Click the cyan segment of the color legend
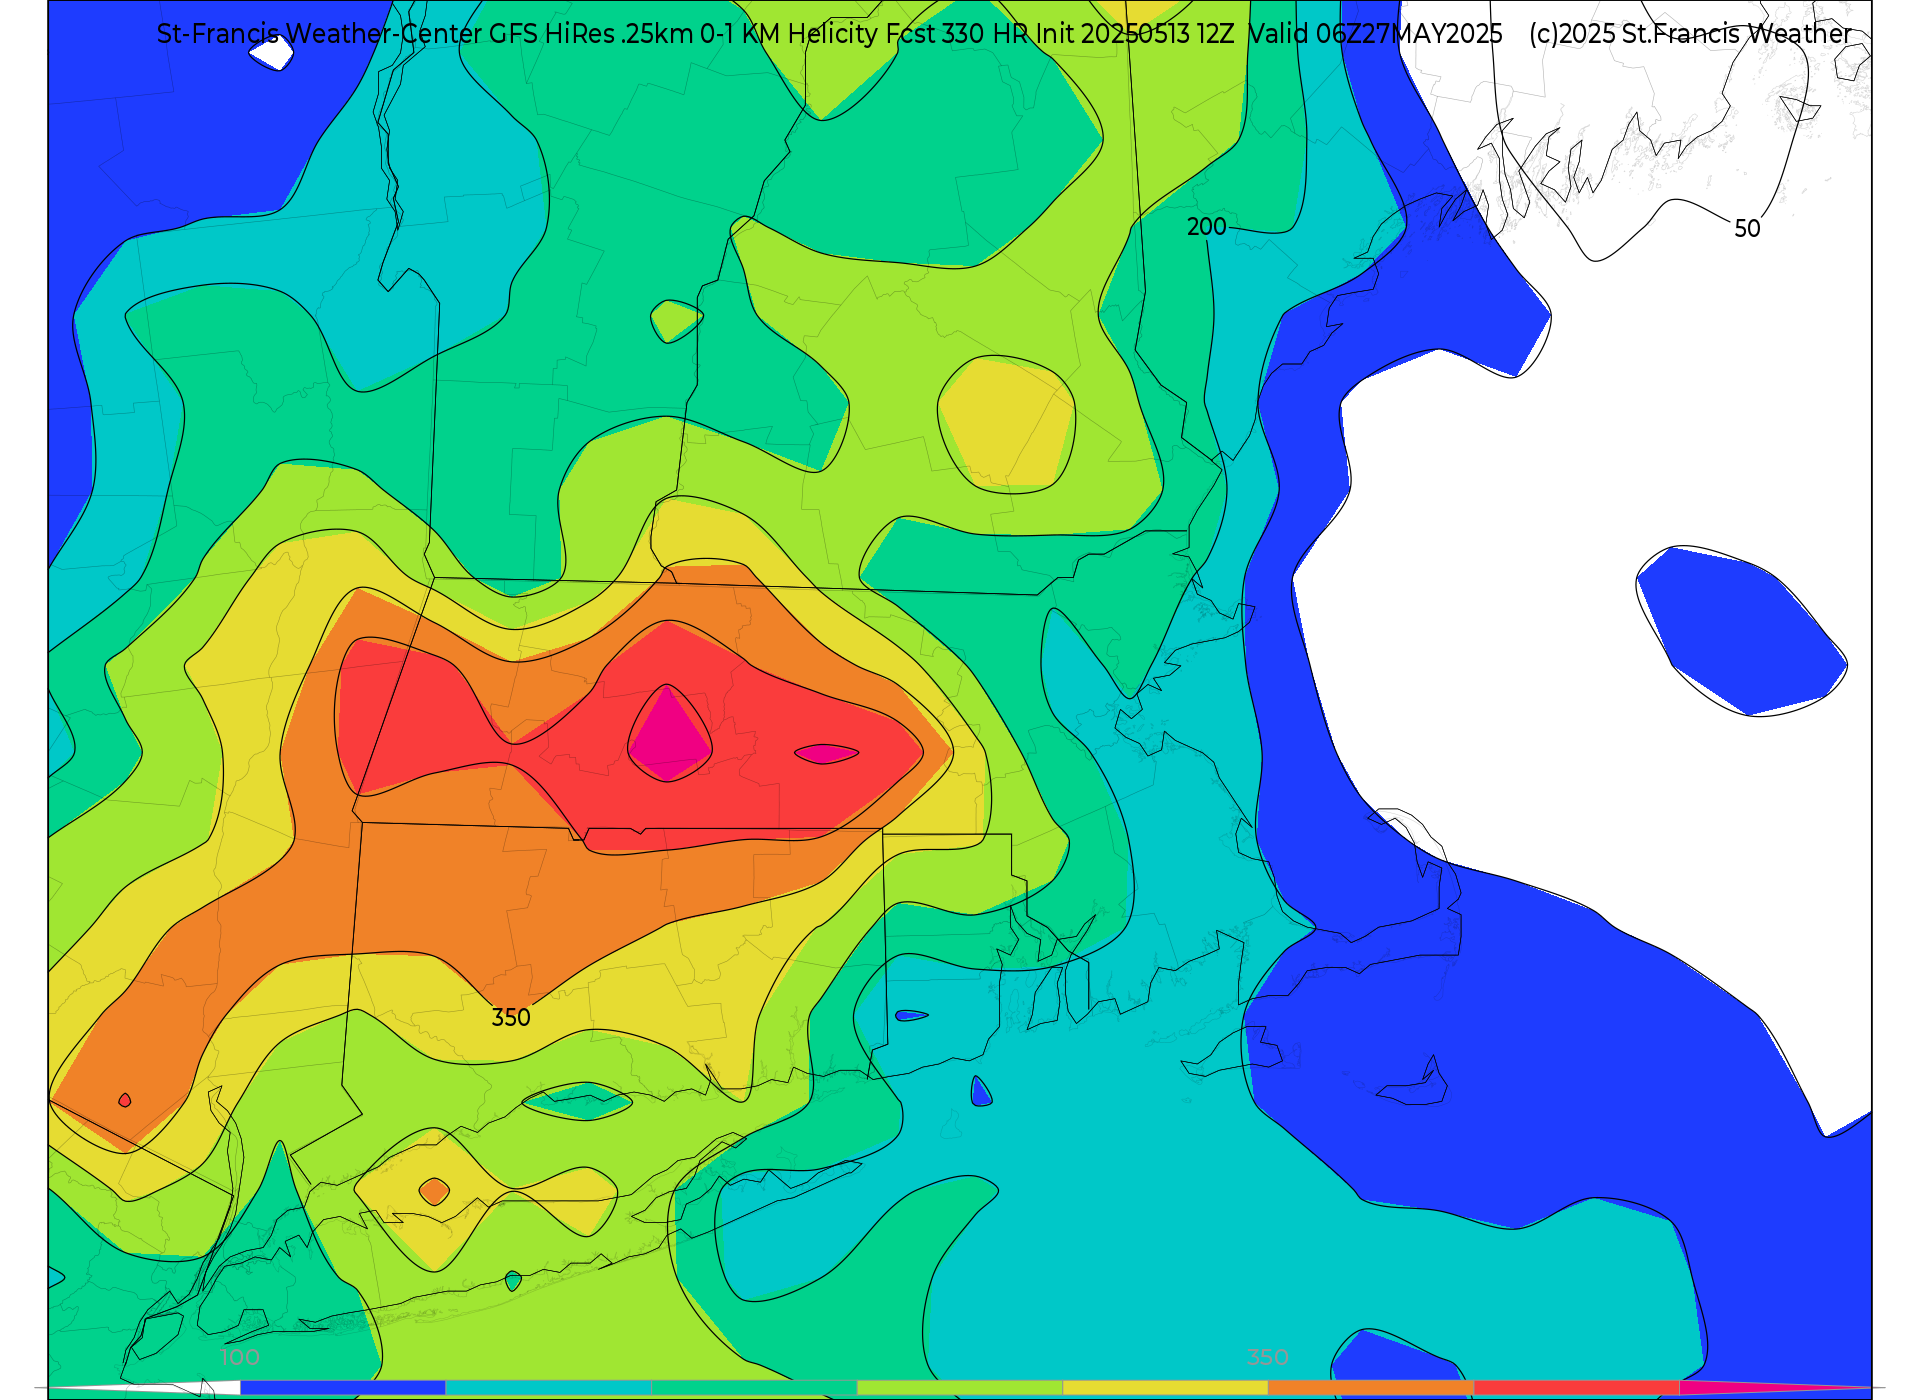 coord(549,1388)
